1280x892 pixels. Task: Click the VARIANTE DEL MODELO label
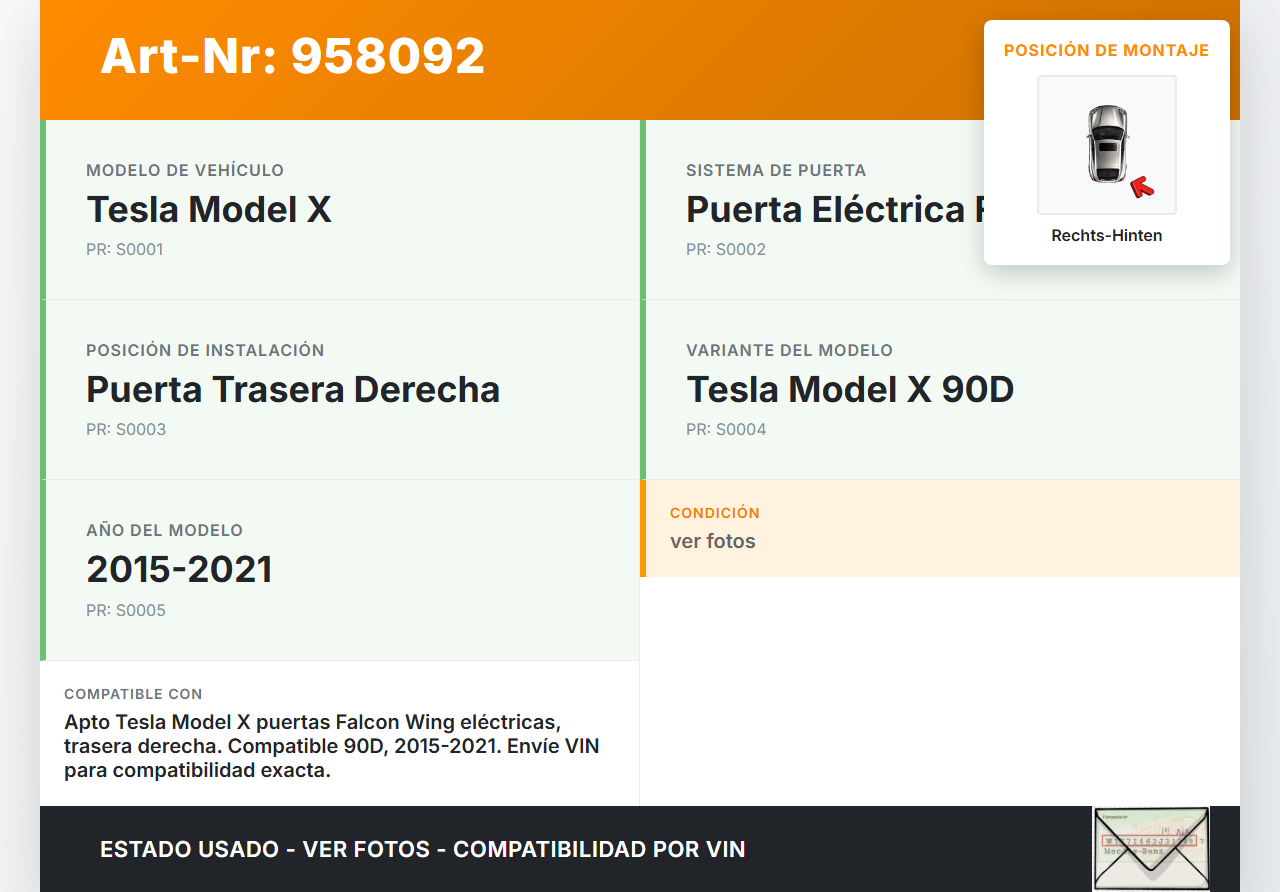tap(789, 351)
